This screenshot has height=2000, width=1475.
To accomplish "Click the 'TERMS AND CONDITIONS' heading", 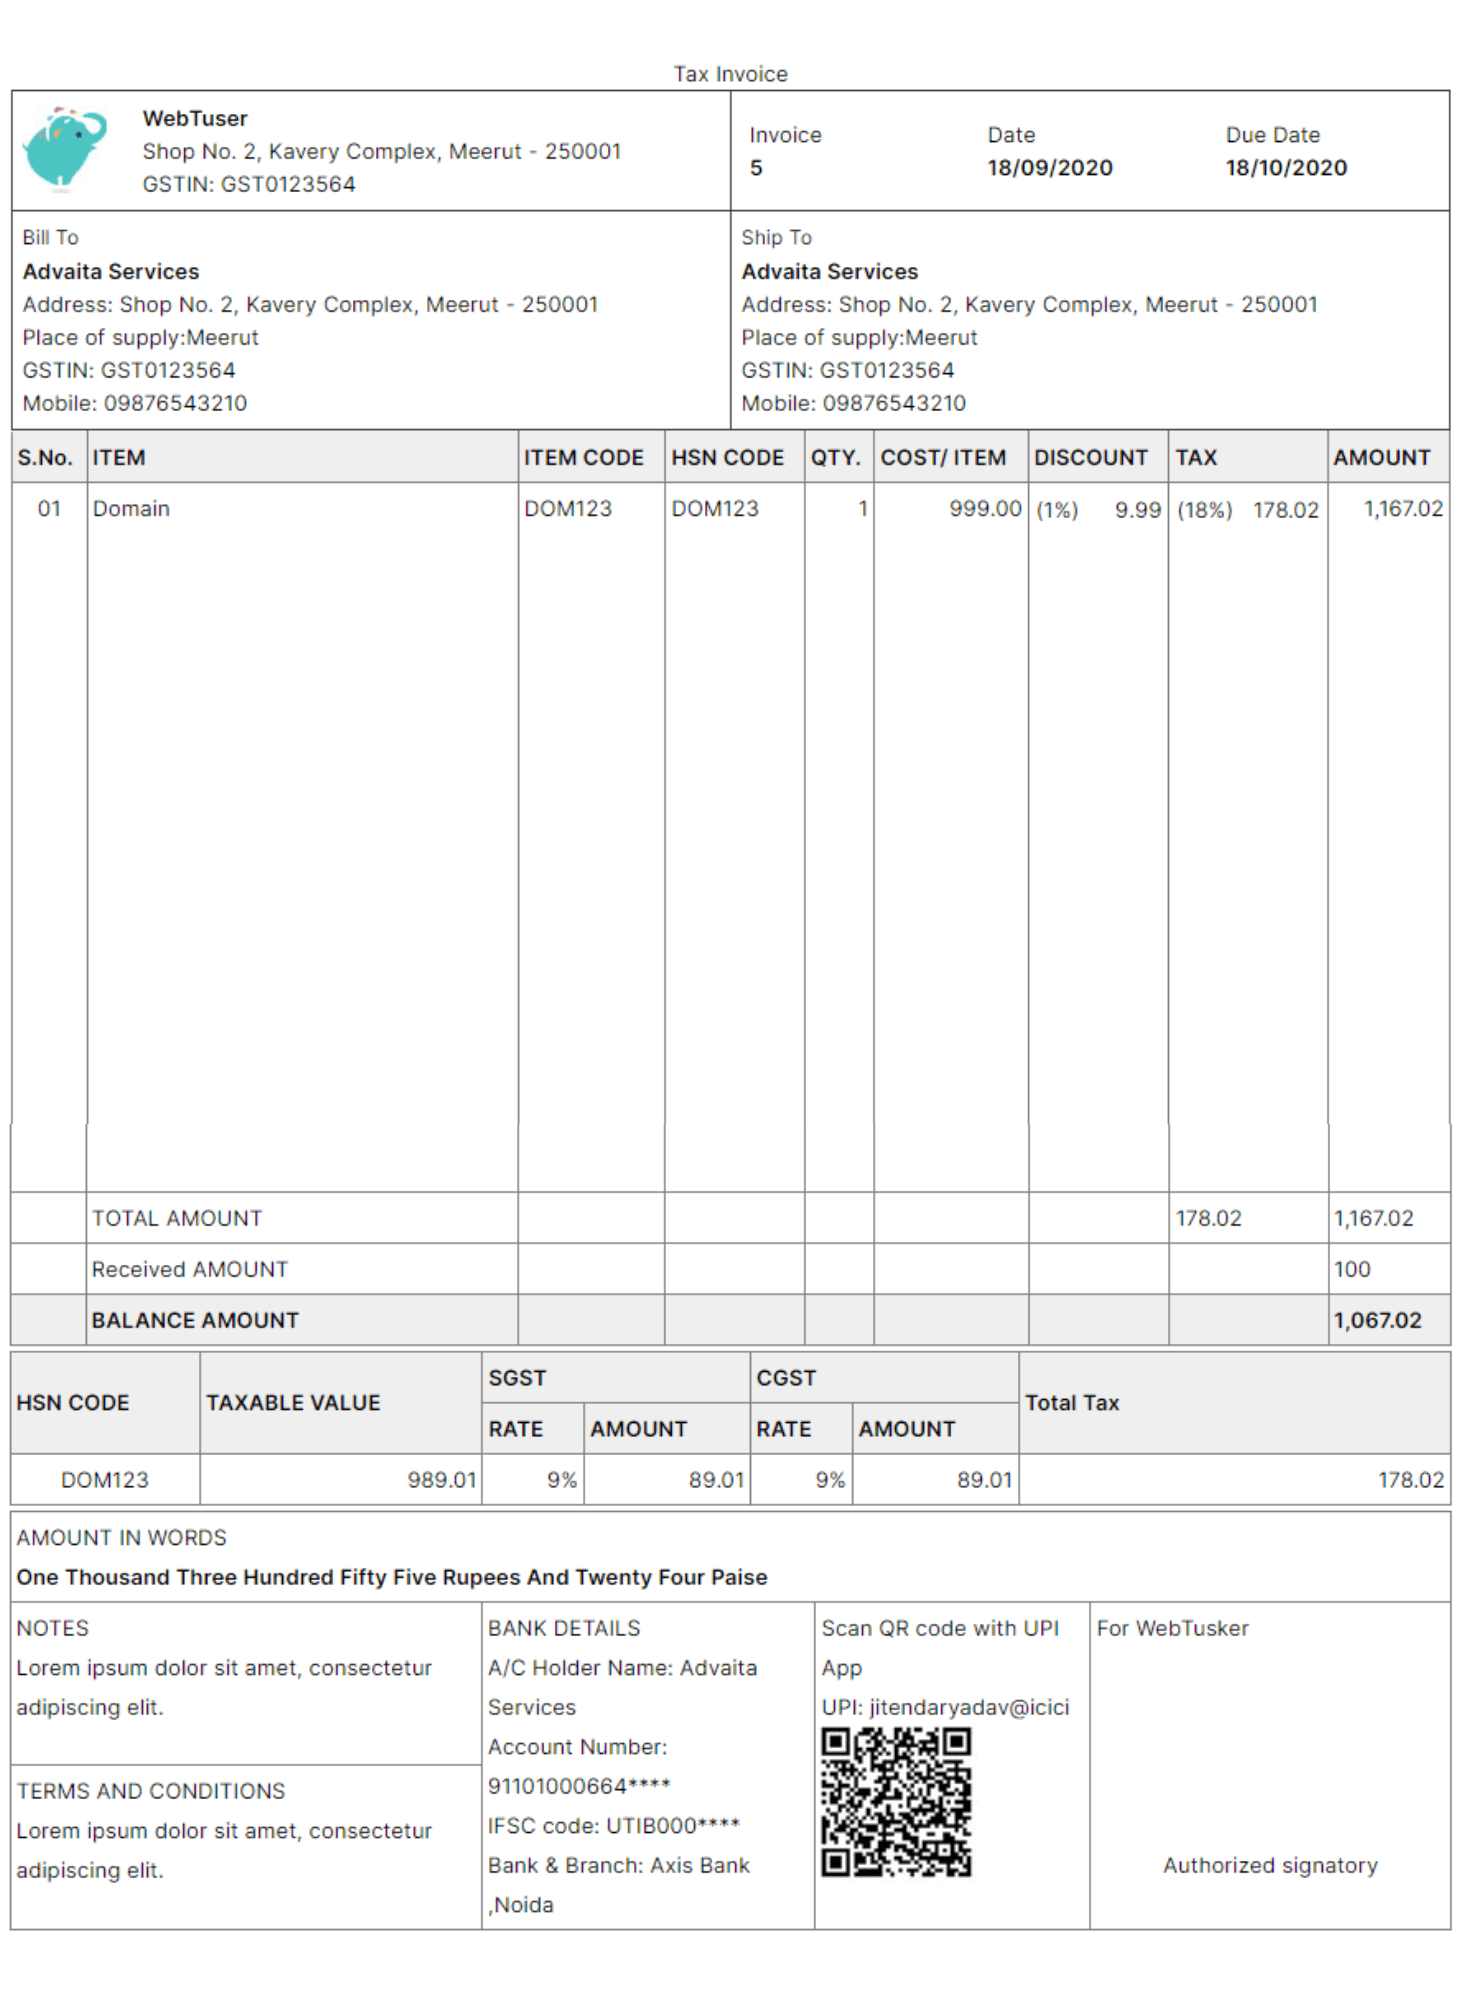I will pos(151,1792).
